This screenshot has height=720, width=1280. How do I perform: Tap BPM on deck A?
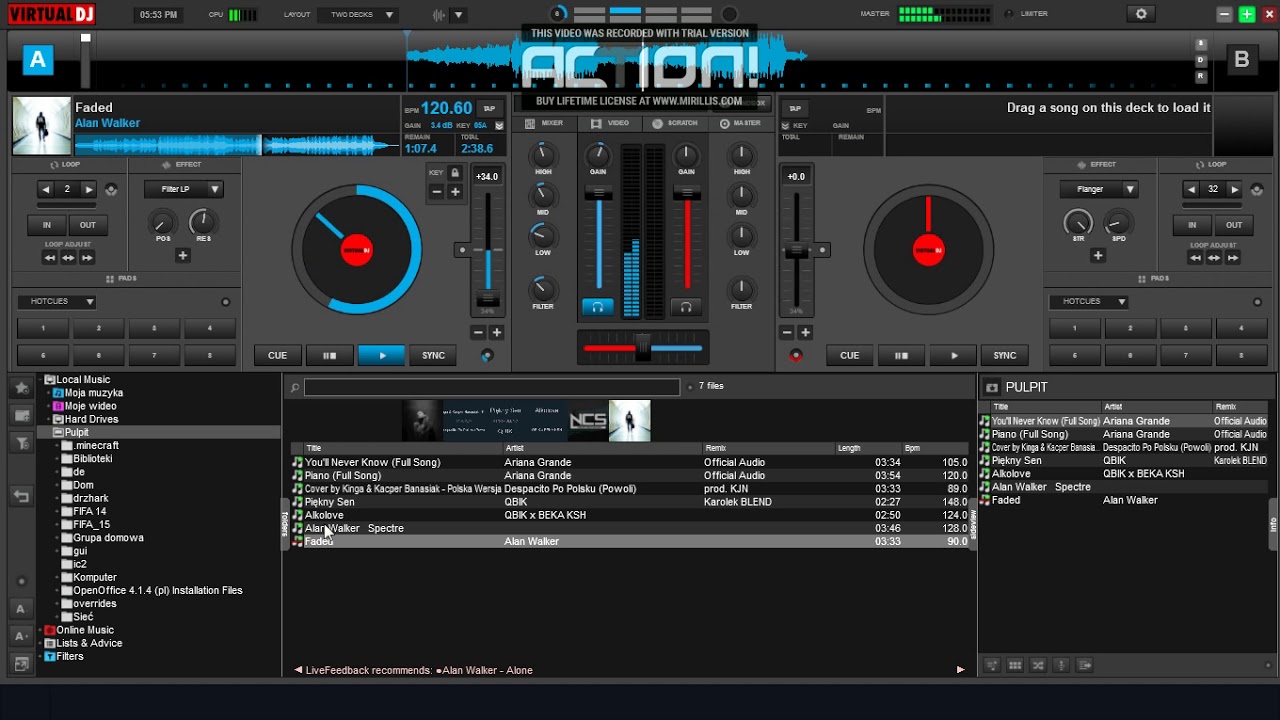pos(489,108)
